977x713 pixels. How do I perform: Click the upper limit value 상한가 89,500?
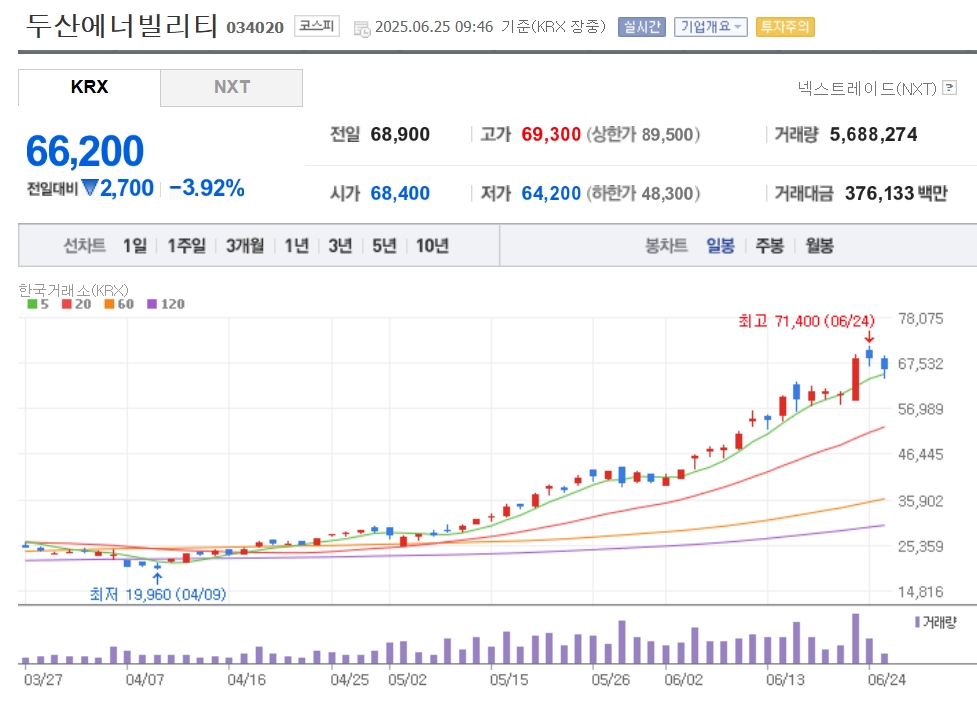643,135
